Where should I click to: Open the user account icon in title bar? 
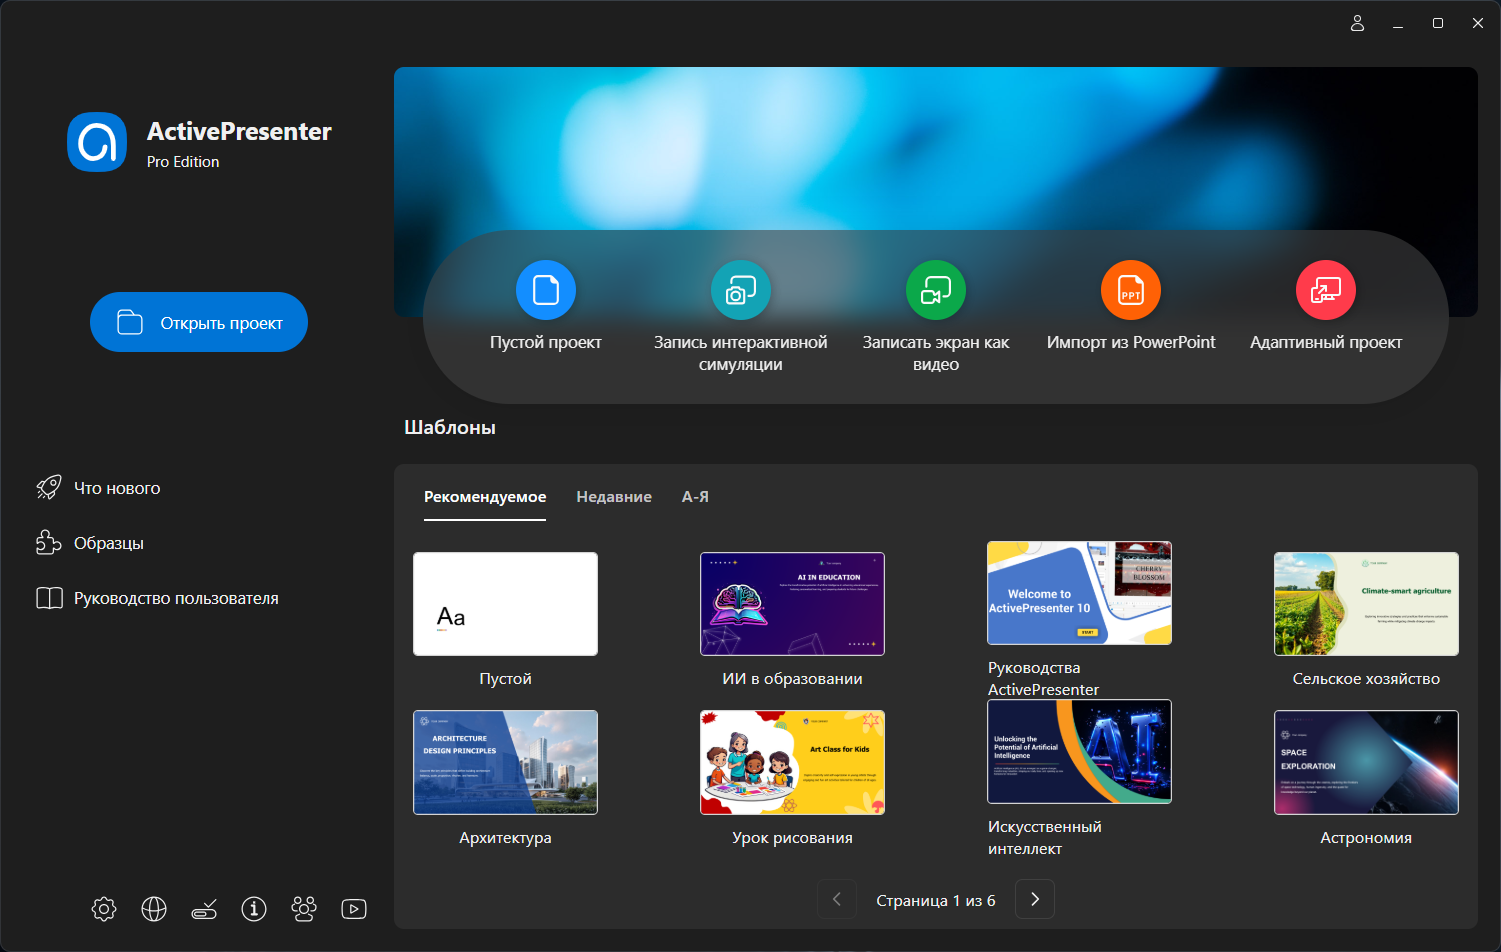1357,23
